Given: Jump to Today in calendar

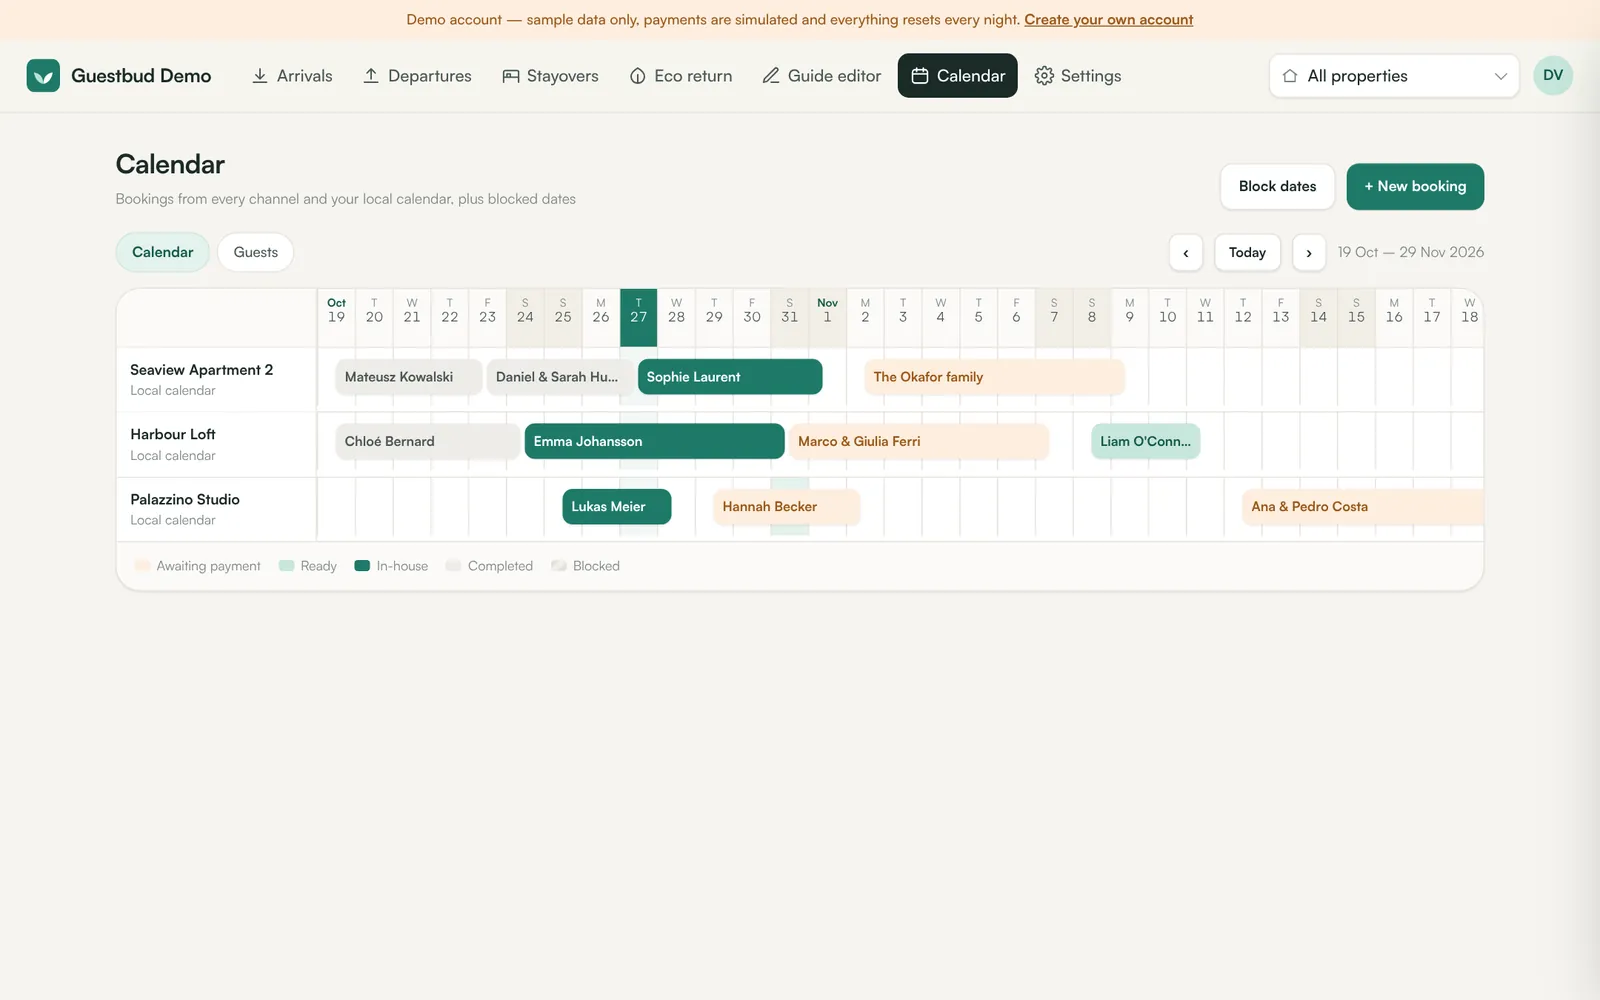Looking at the screenshot, I should 1247,253.
